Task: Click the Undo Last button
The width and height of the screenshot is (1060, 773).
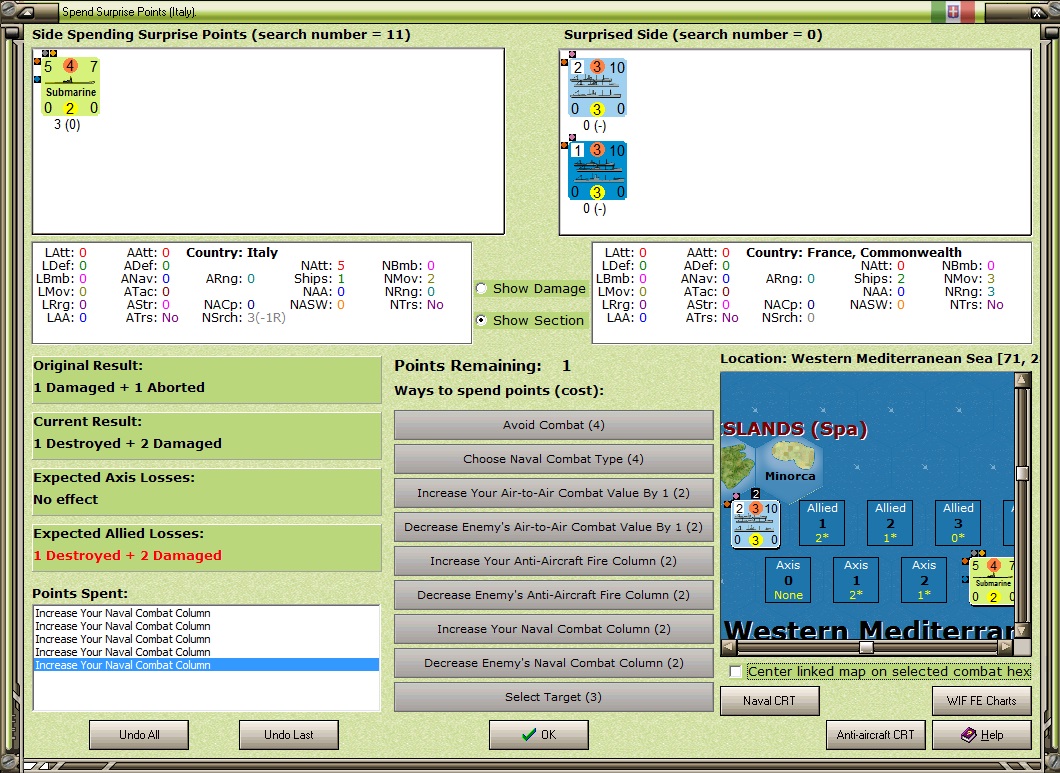Action: pyautogui.click(x=289, y=734)
